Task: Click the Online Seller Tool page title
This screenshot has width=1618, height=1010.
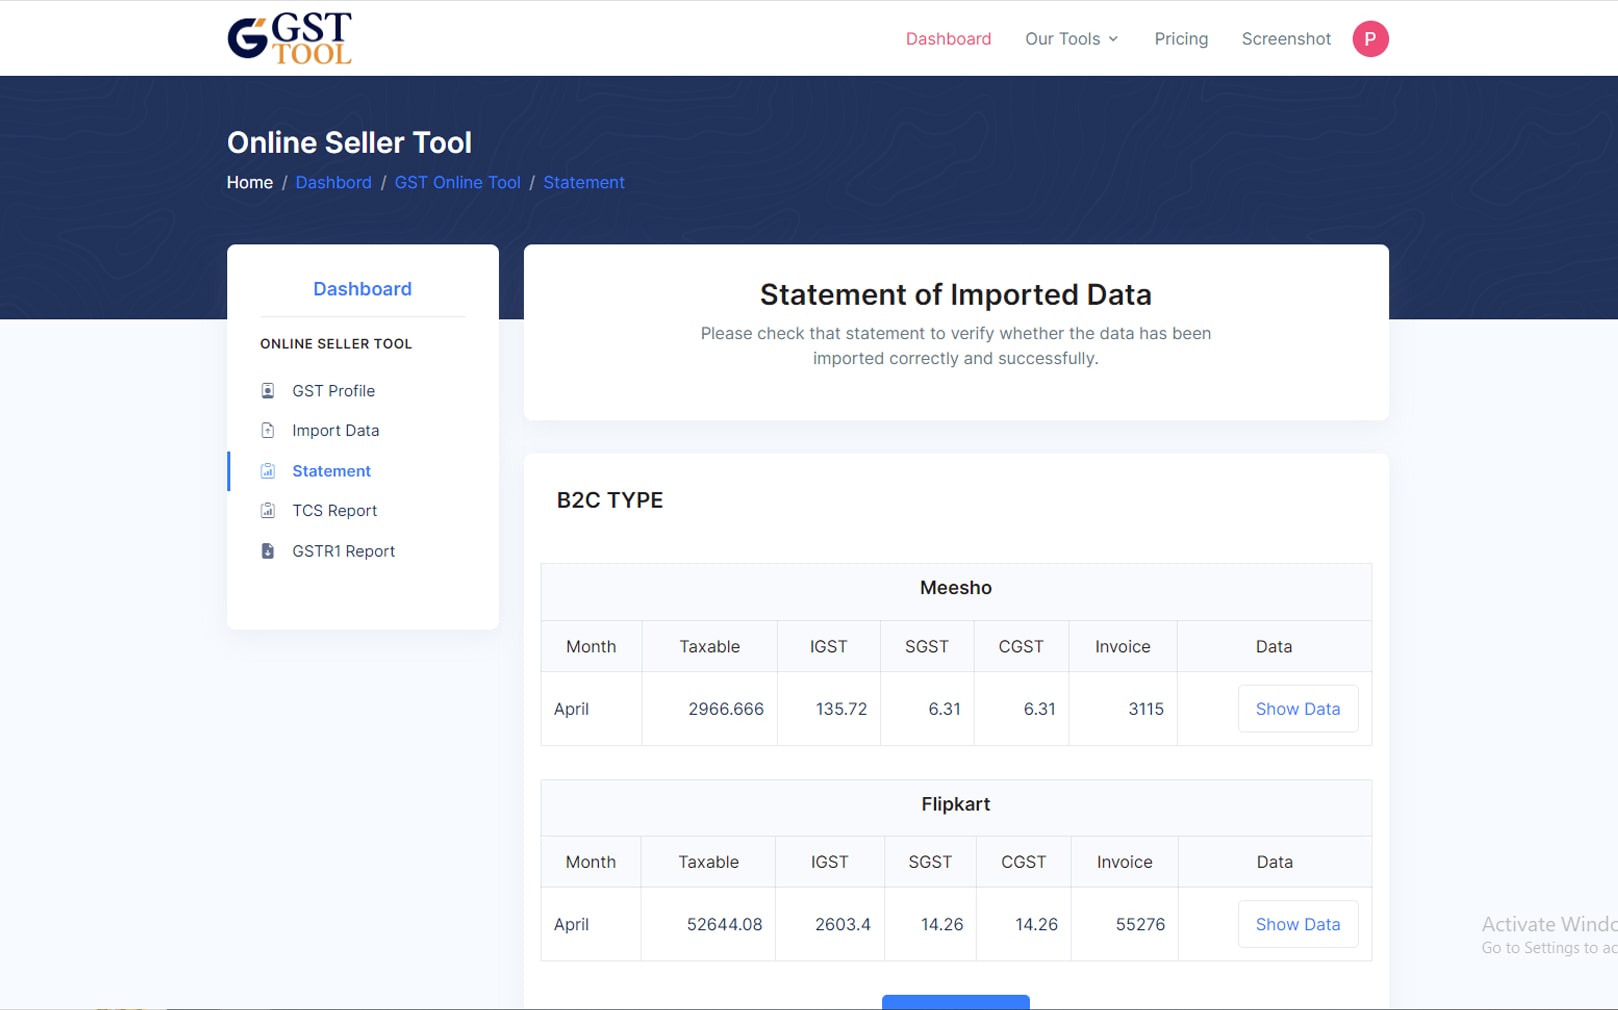Action: 349,142
